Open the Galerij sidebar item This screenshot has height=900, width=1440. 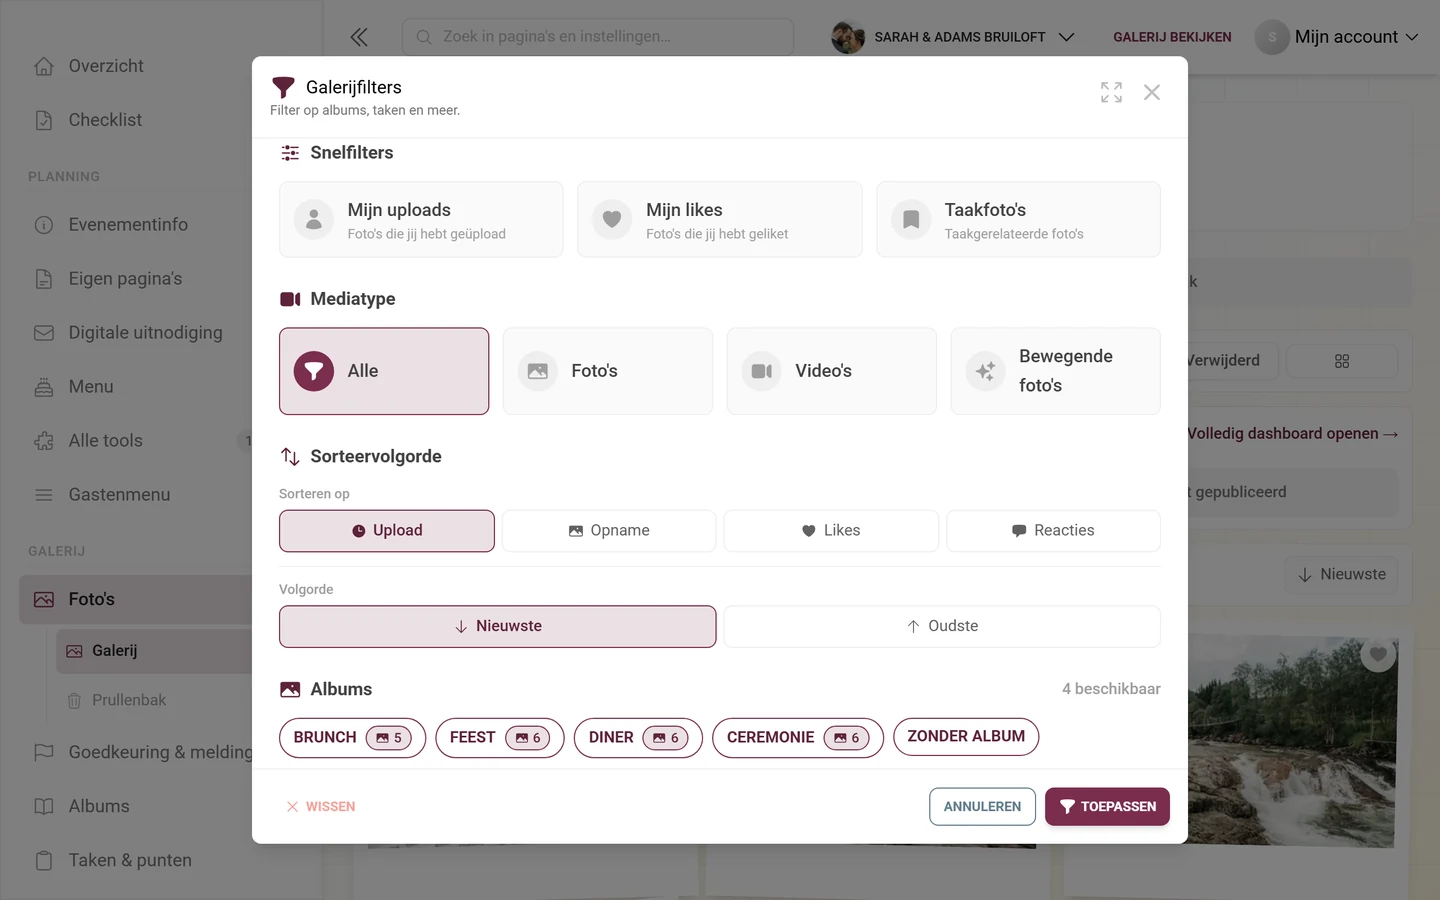[154, 651]
